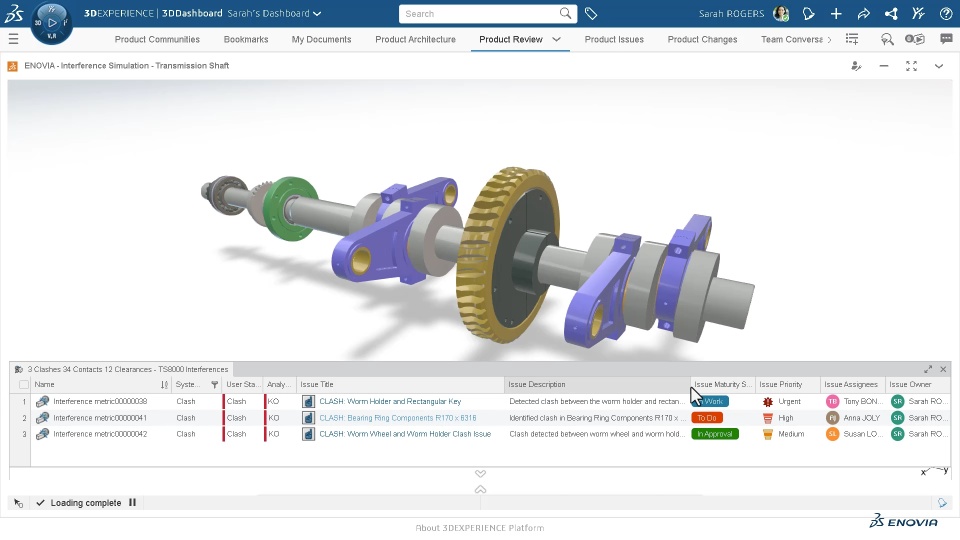Open Sarah ROGERS profile avatar

pyautogui.click(x=781, y=13)
